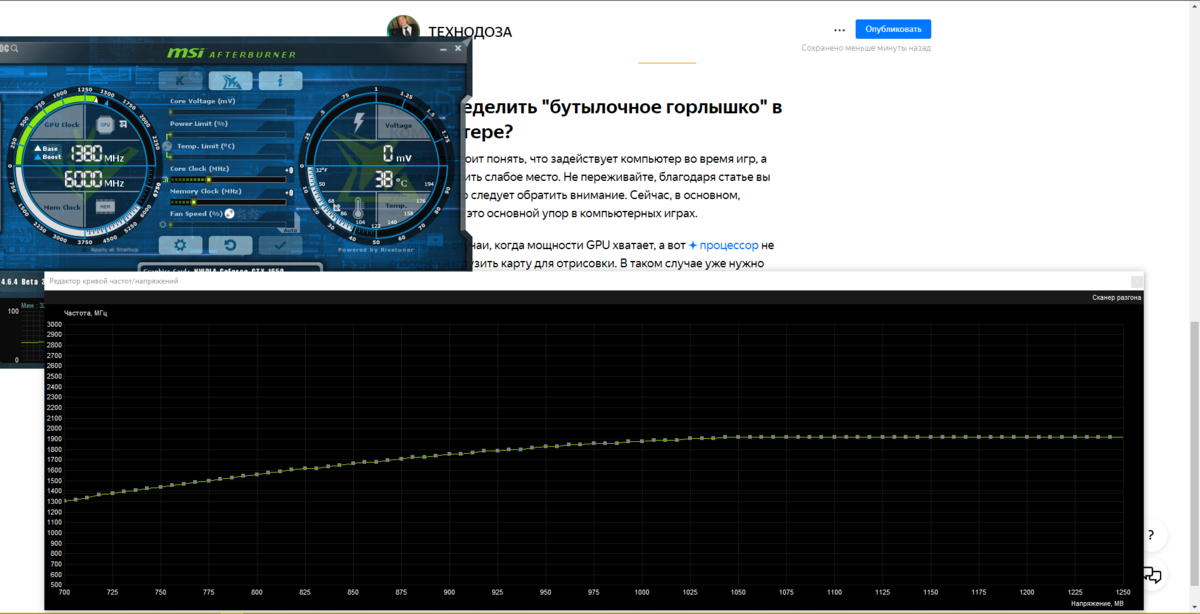Image resolution: width=1200 pixels, height=614 pixels.
Task: Click the Core Clock +0 offset value
Action: (290, 170)
